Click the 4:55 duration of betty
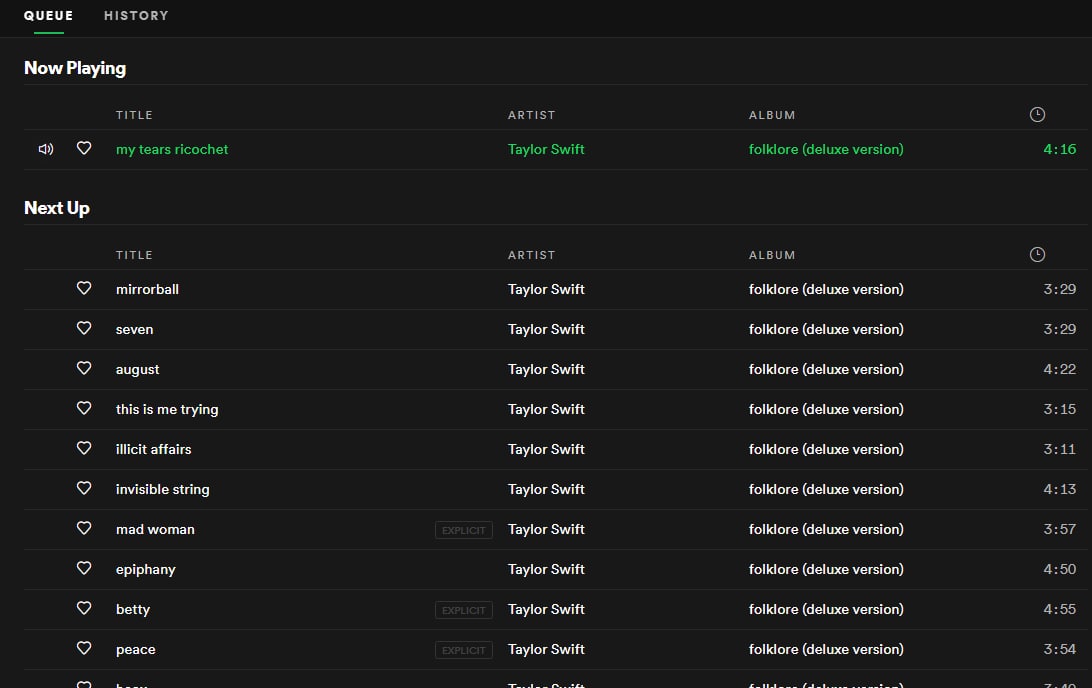 coord(1059,609)
